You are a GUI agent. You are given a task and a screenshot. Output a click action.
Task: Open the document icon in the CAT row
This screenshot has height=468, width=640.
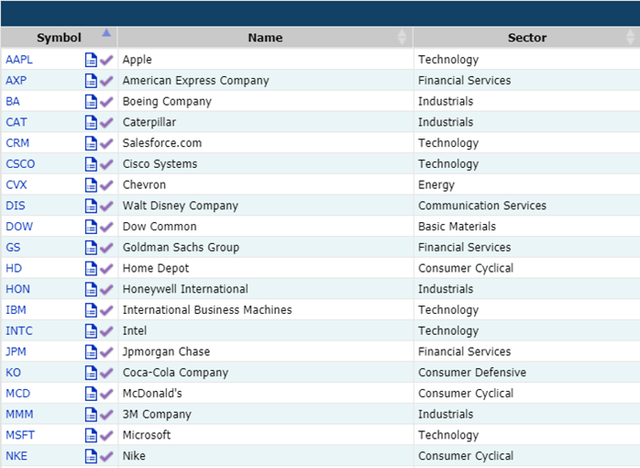91,122
